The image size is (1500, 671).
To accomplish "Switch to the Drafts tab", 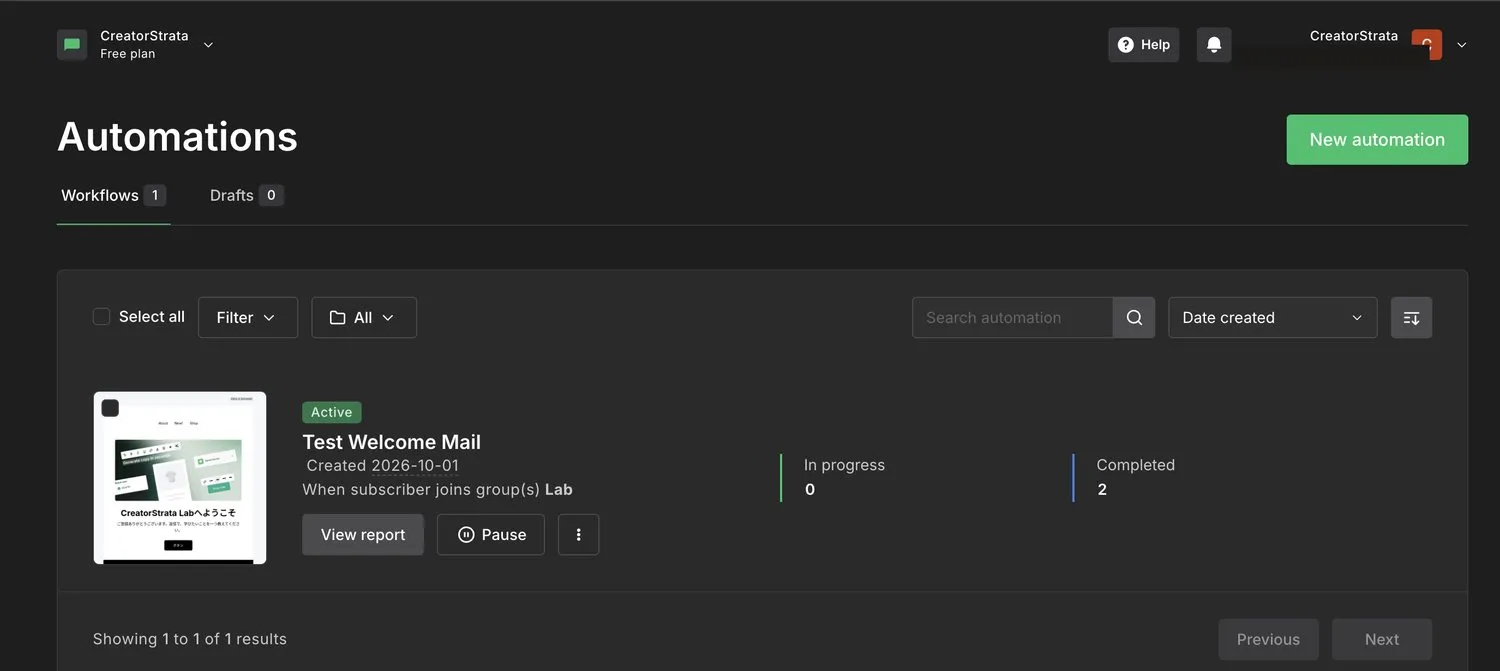I will [246, 195].
